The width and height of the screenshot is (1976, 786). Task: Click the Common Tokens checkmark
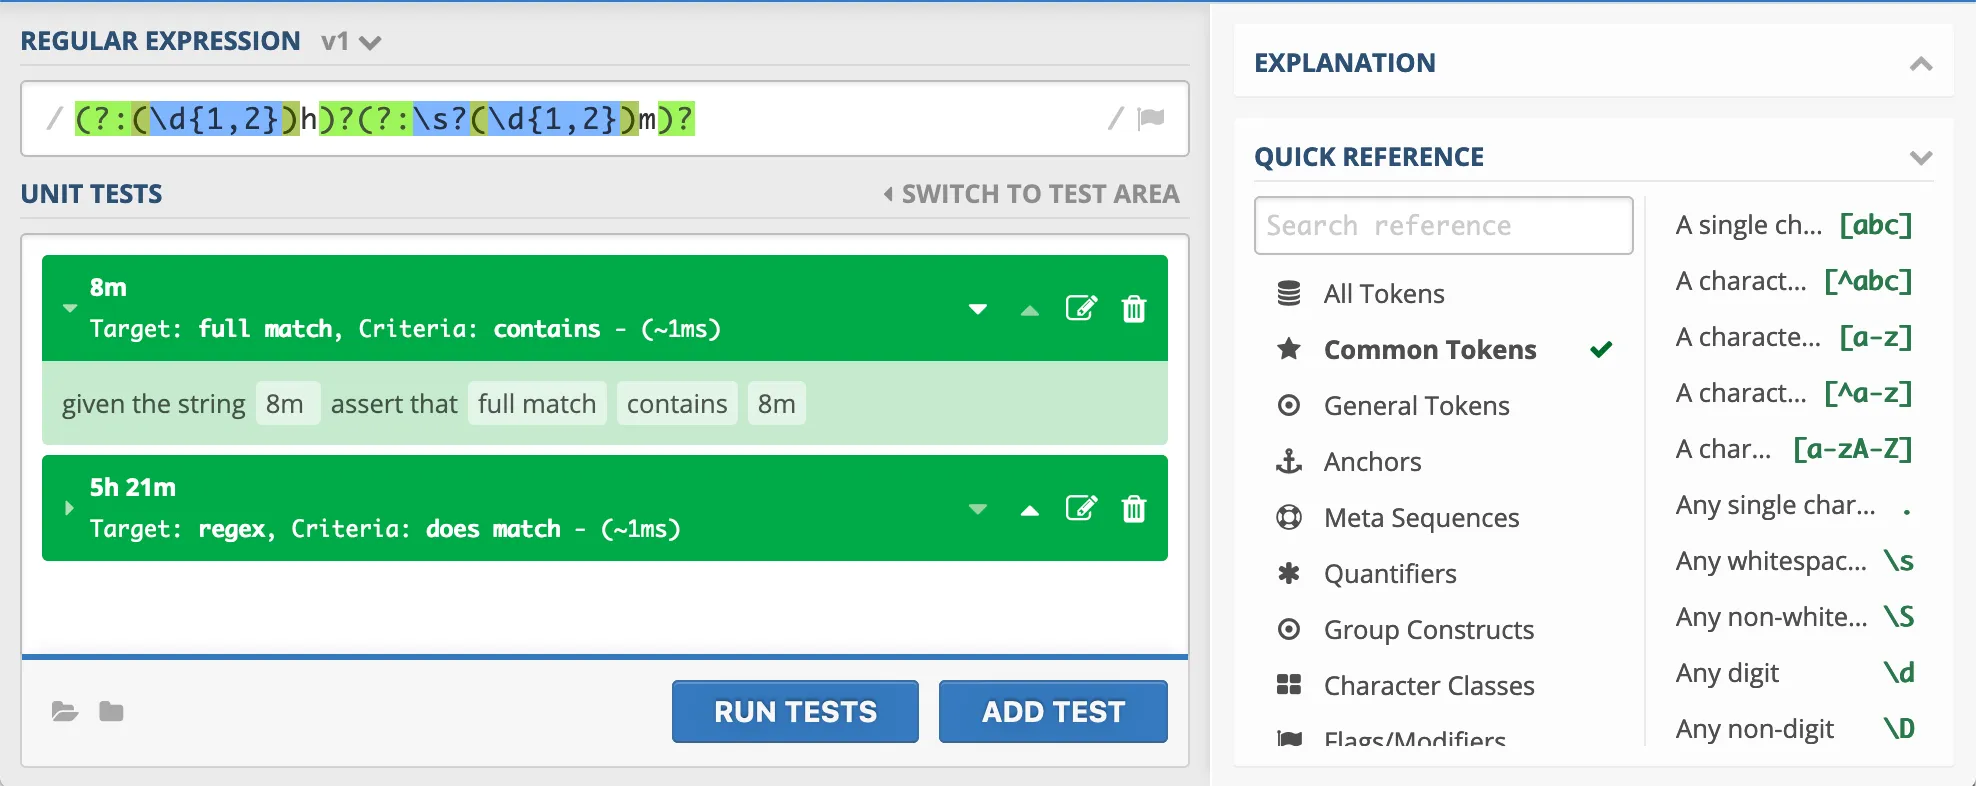(x=1601, y=349)
